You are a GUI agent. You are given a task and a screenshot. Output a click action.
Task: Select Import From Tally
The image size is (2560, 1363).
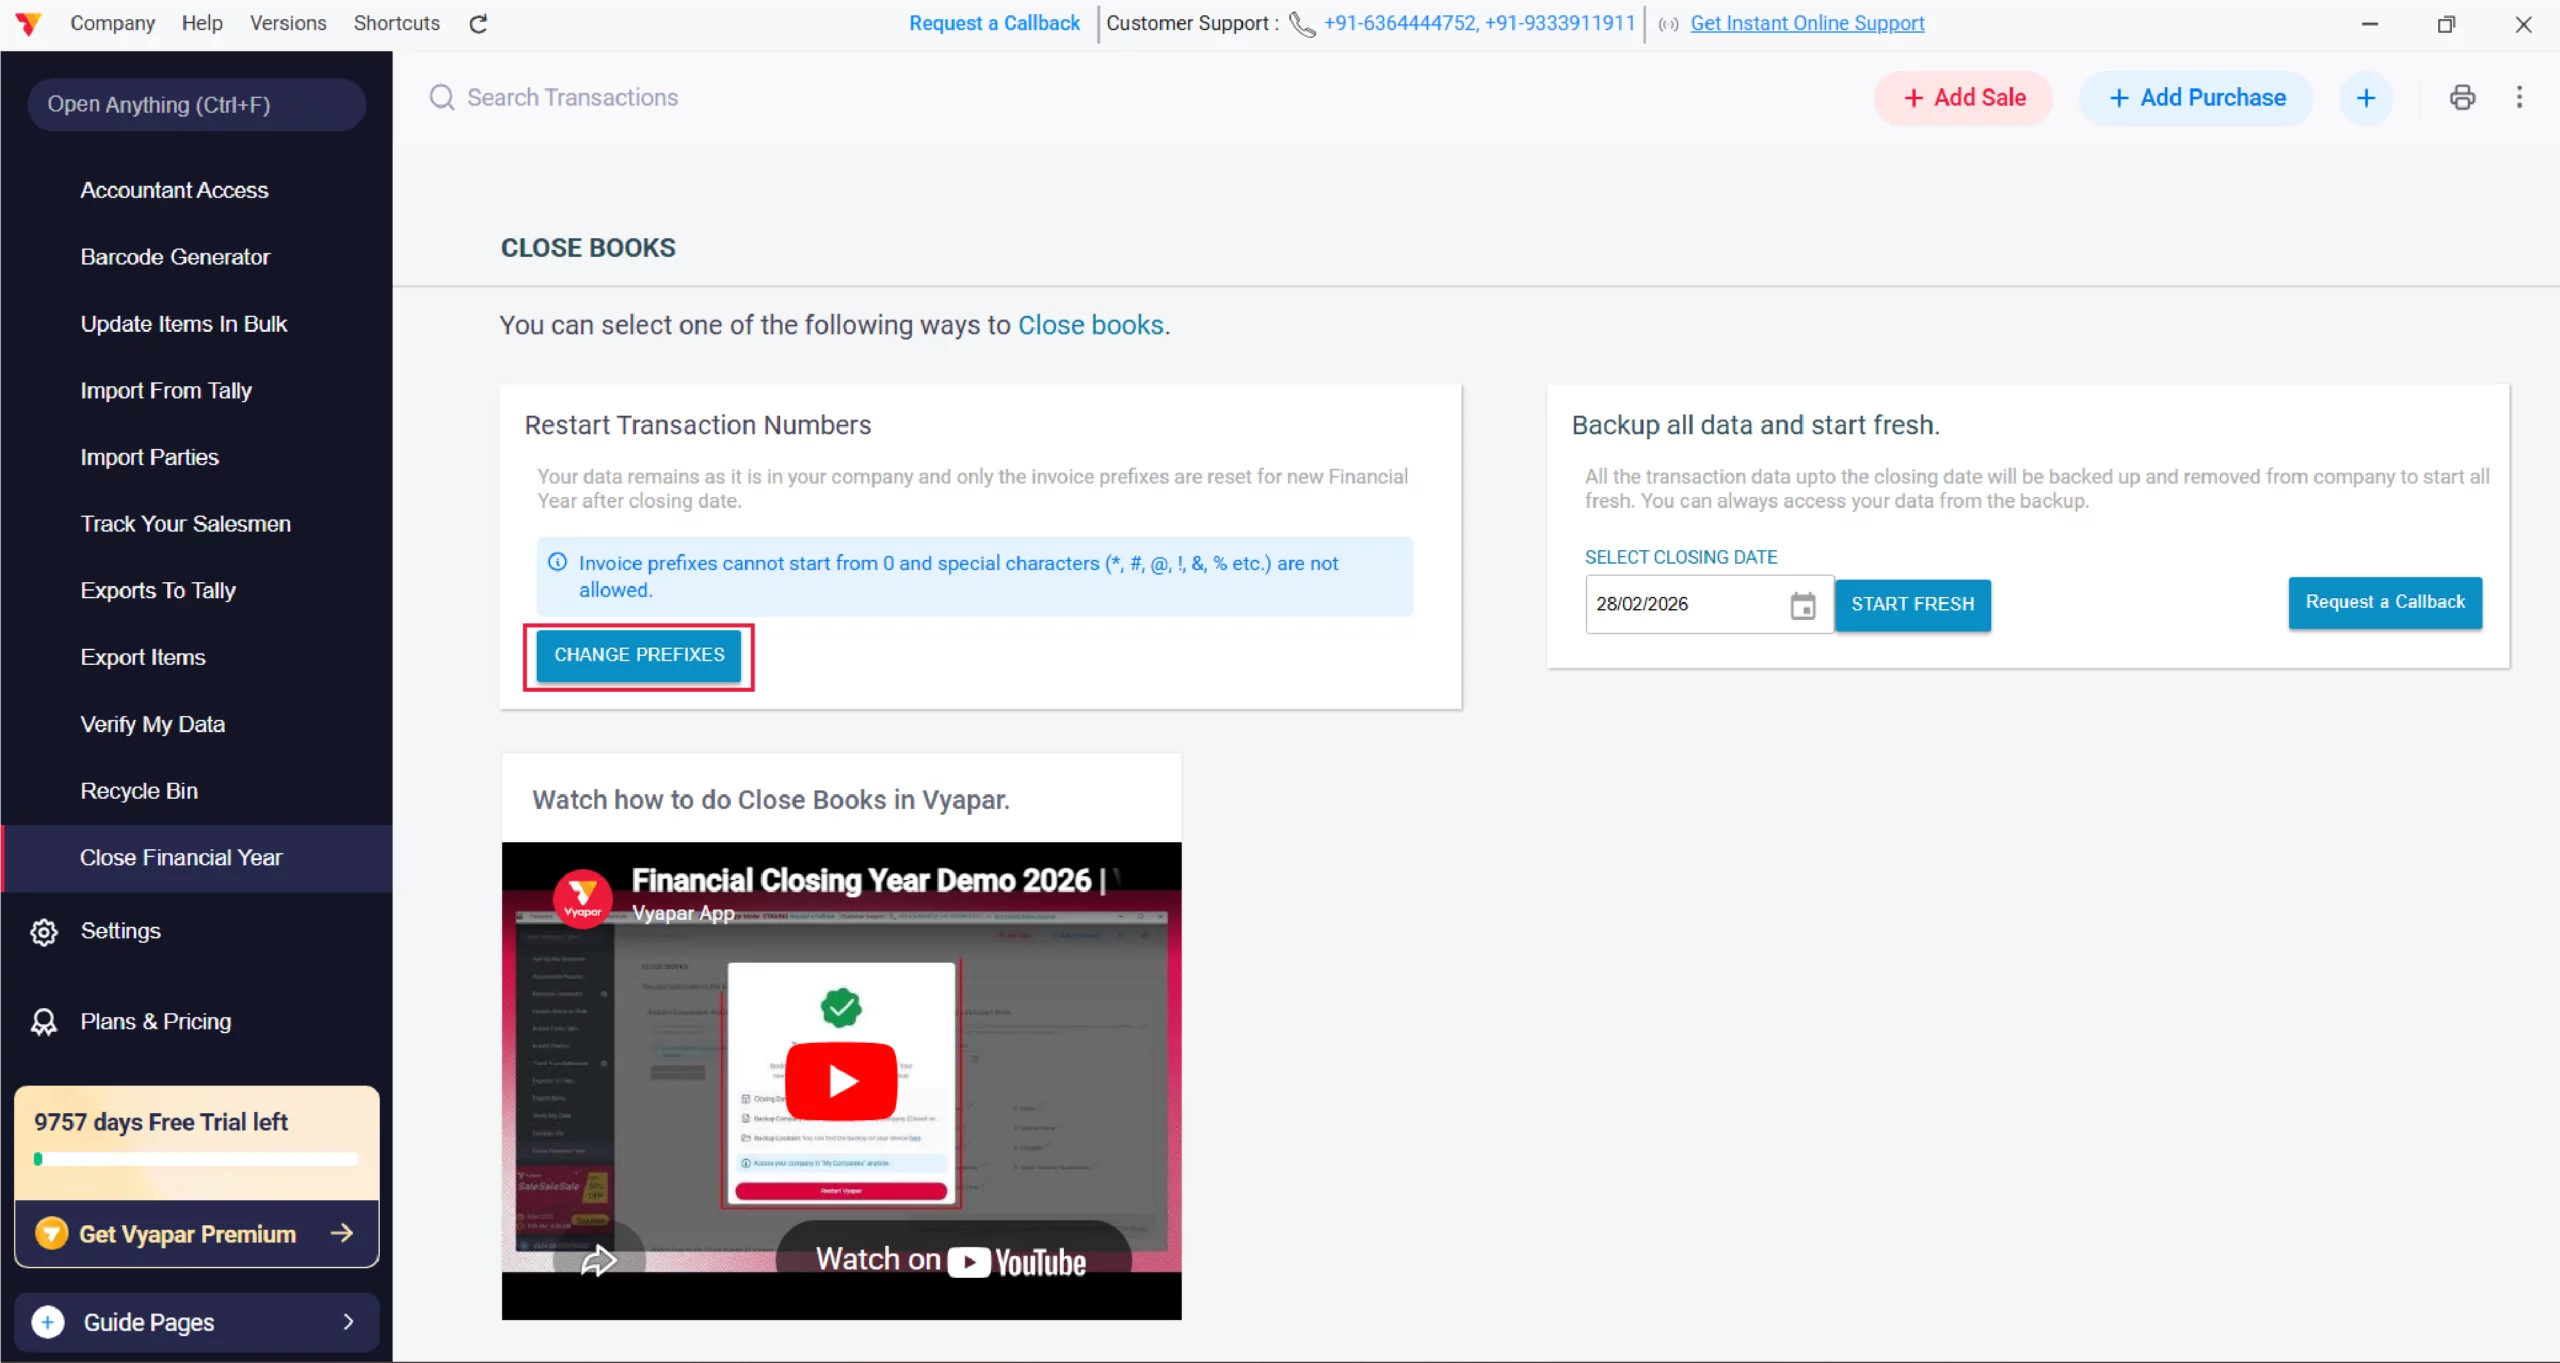point(197,391)
